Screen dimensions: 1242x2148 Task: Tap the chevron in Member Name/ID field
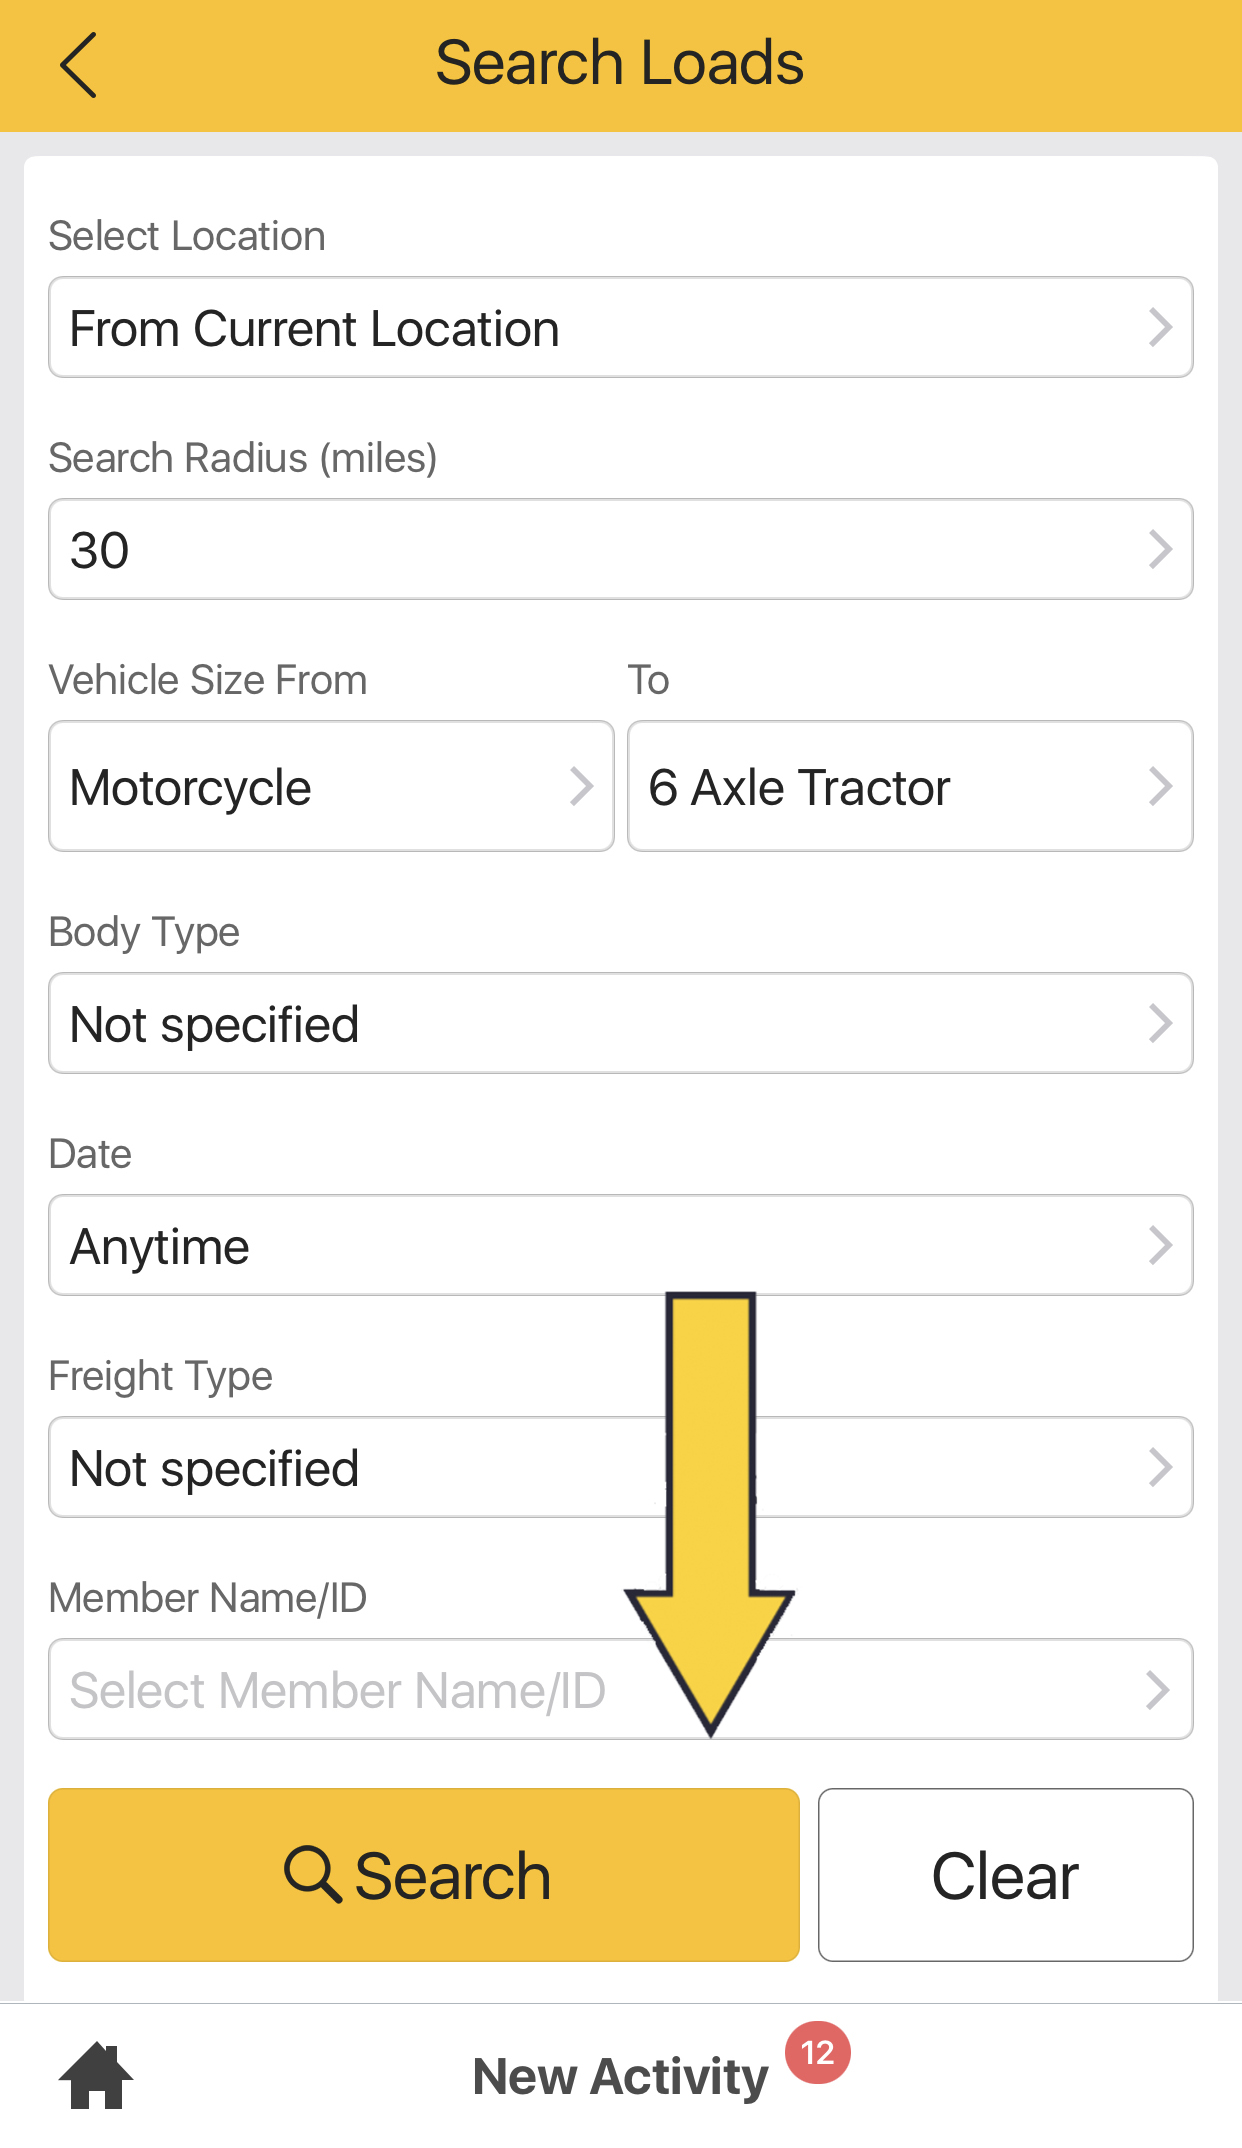point(1158,1690)
